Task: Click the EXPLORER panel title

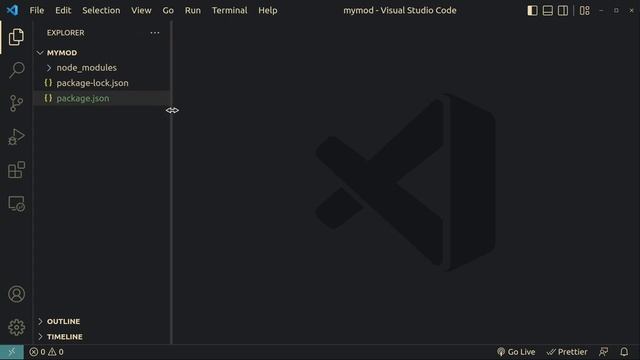Action: click(x=66, y=33)
